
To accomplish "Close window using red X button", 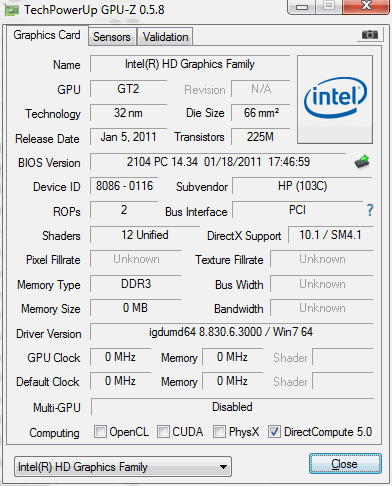I will coord(367,6).
